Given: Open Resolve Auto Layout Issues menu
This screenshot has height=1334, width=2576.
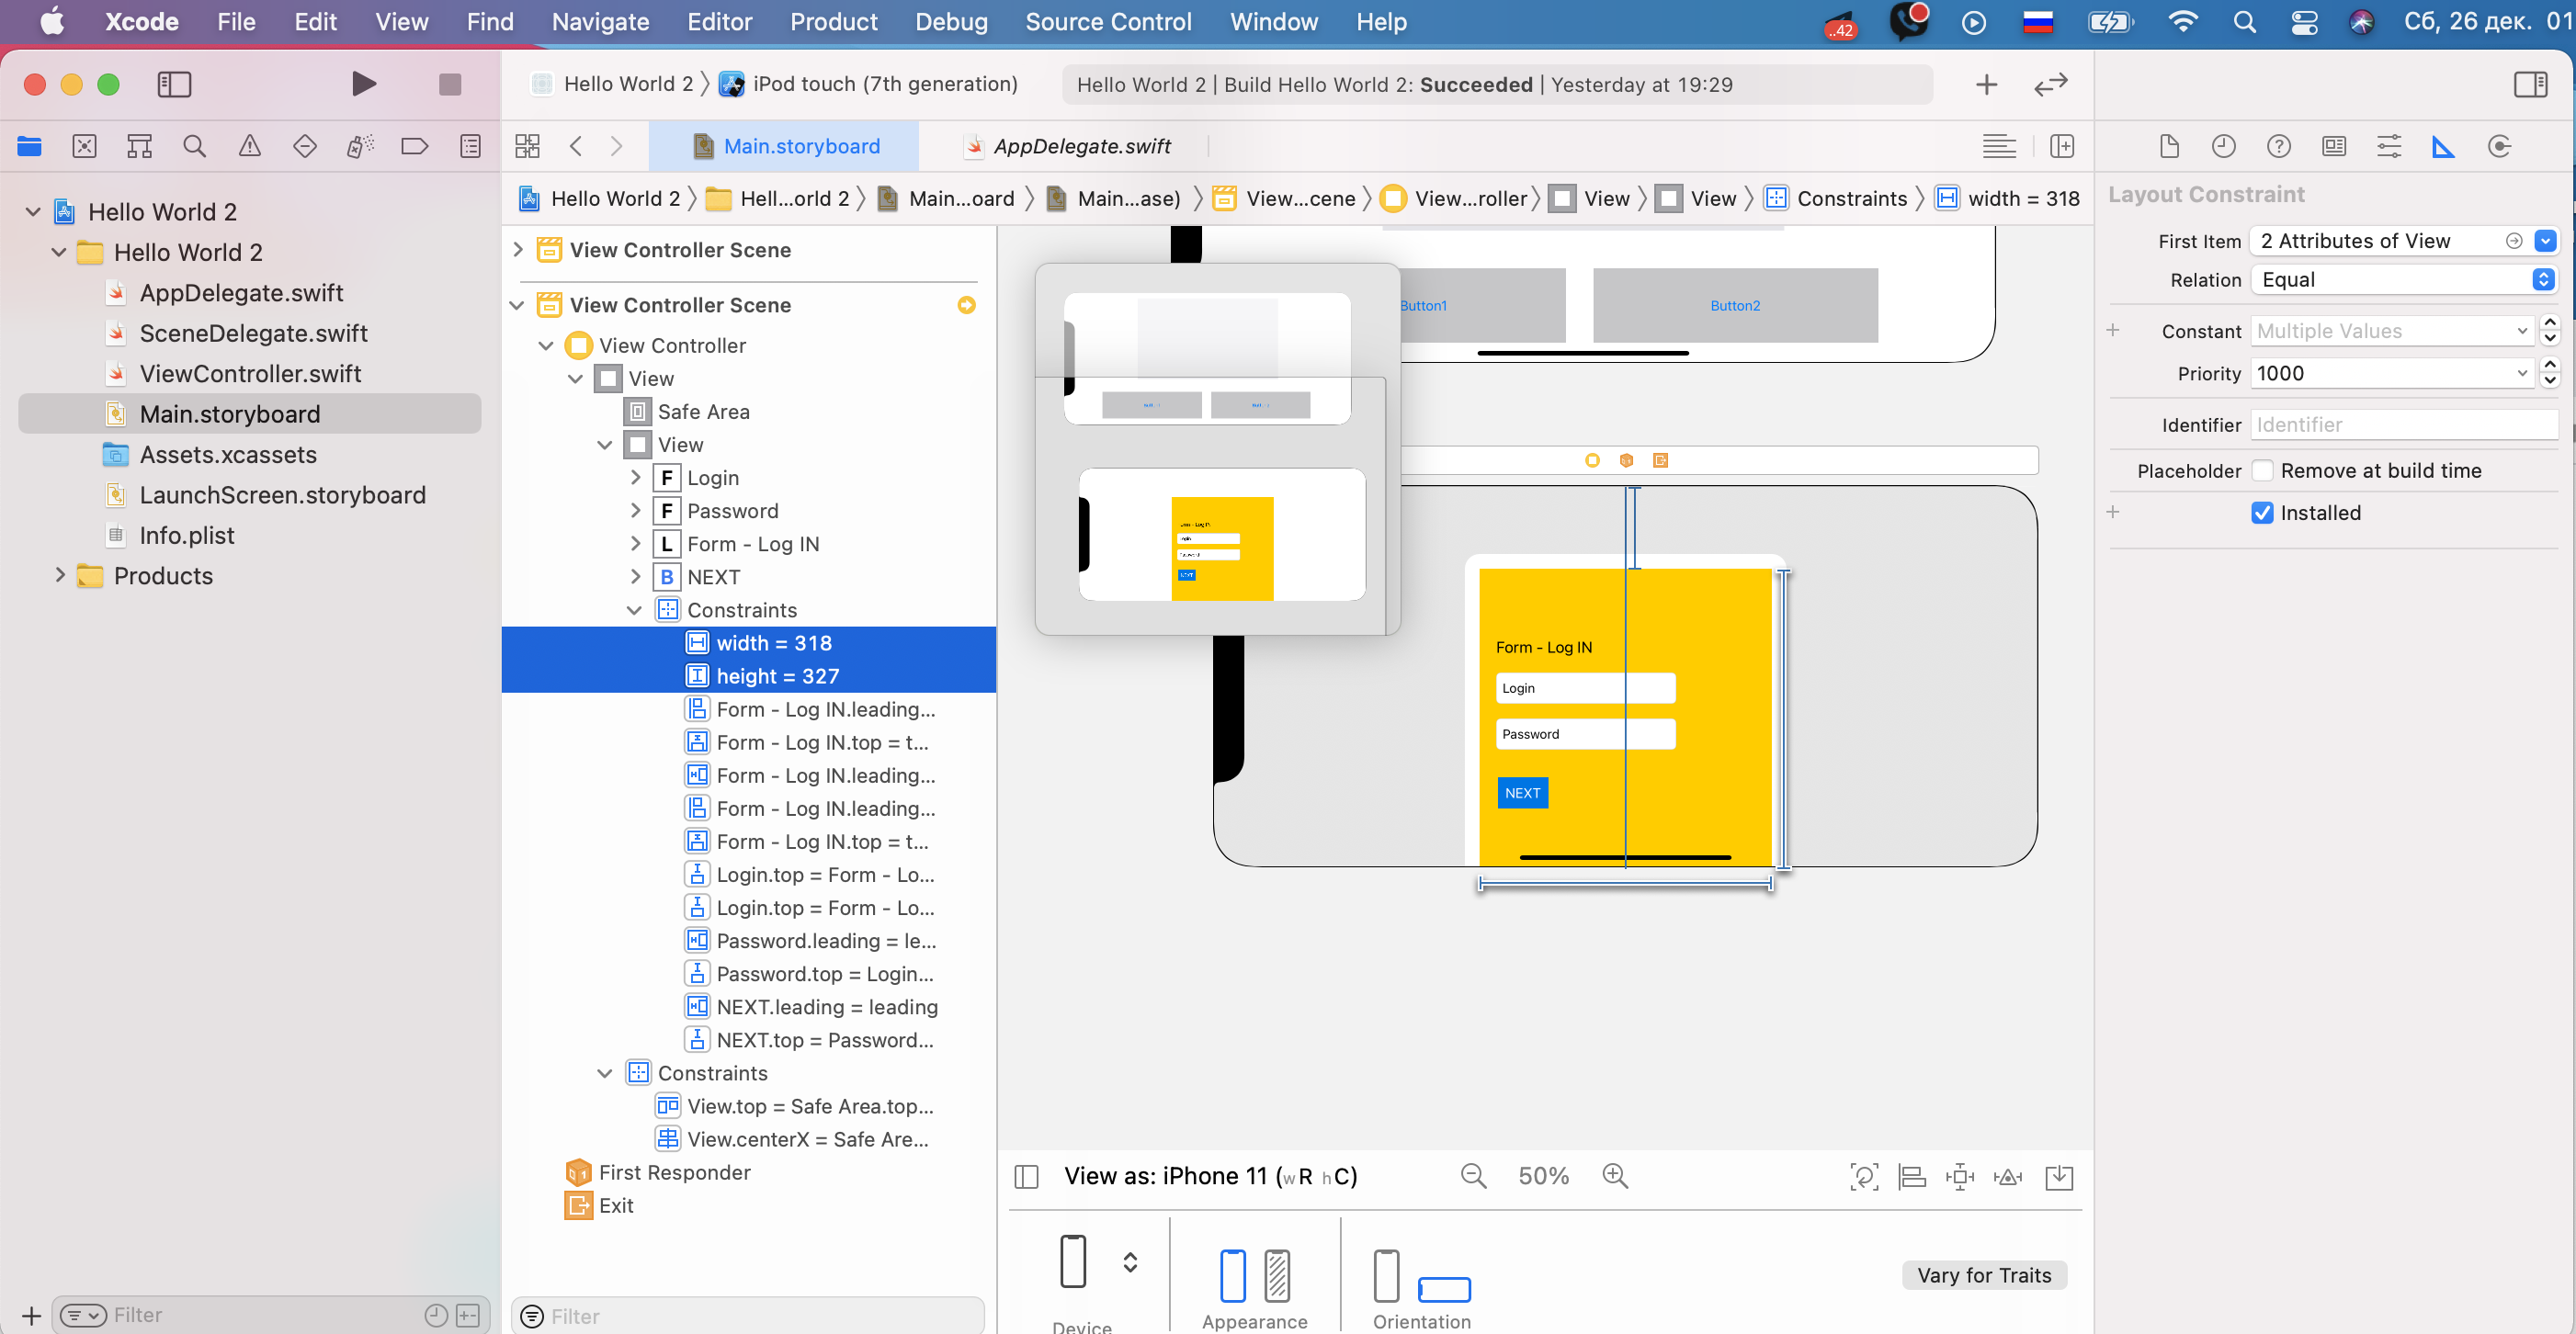Looking at the screenshot, I should click(2008, 1177).
